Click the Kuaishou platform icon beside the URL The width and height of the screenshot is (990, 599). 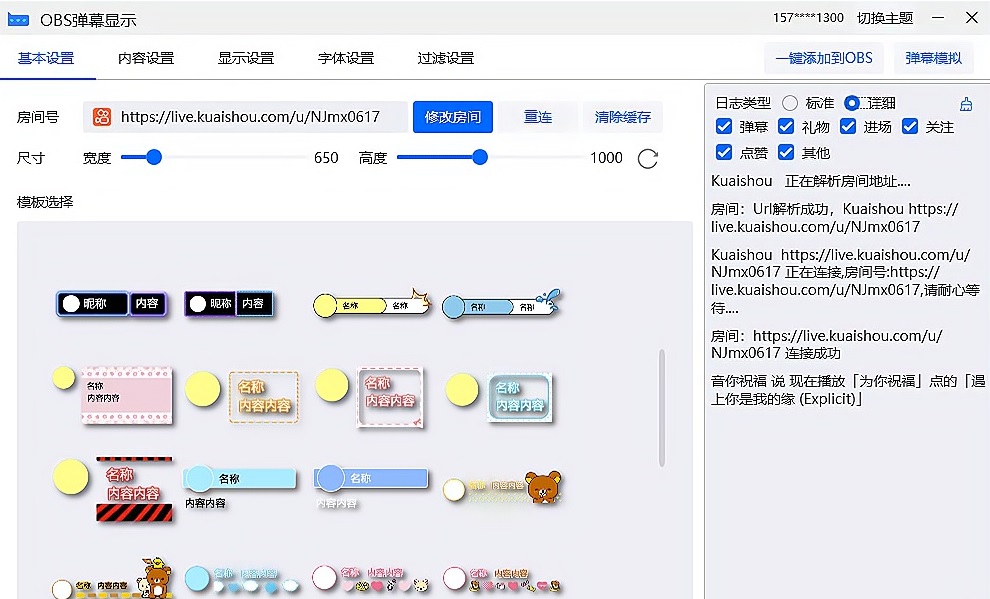[x=102, y=116]
